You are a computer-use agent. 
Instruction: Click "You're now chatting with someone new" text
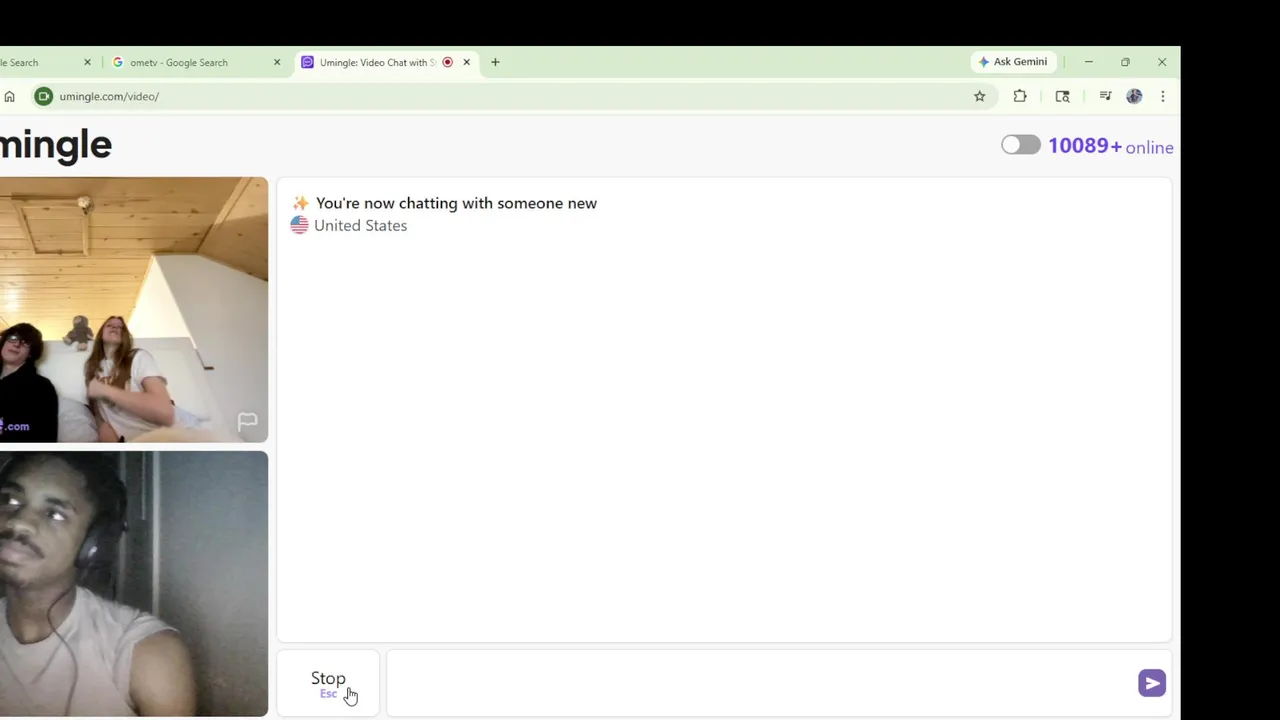coord(456,203)
